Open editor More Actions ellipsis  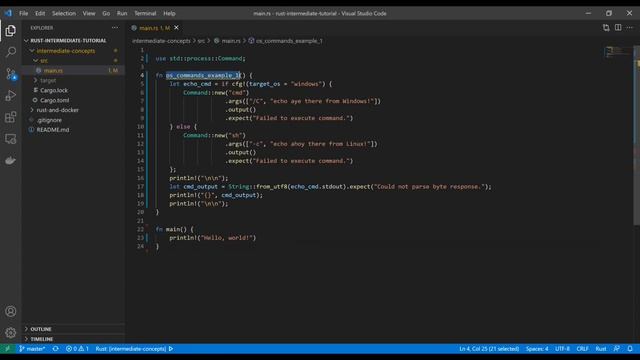(x=630, y=28)
